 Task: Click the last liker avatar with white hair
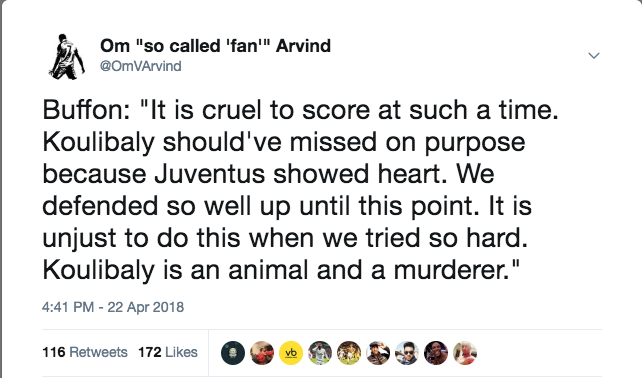[x=465, y=353]
